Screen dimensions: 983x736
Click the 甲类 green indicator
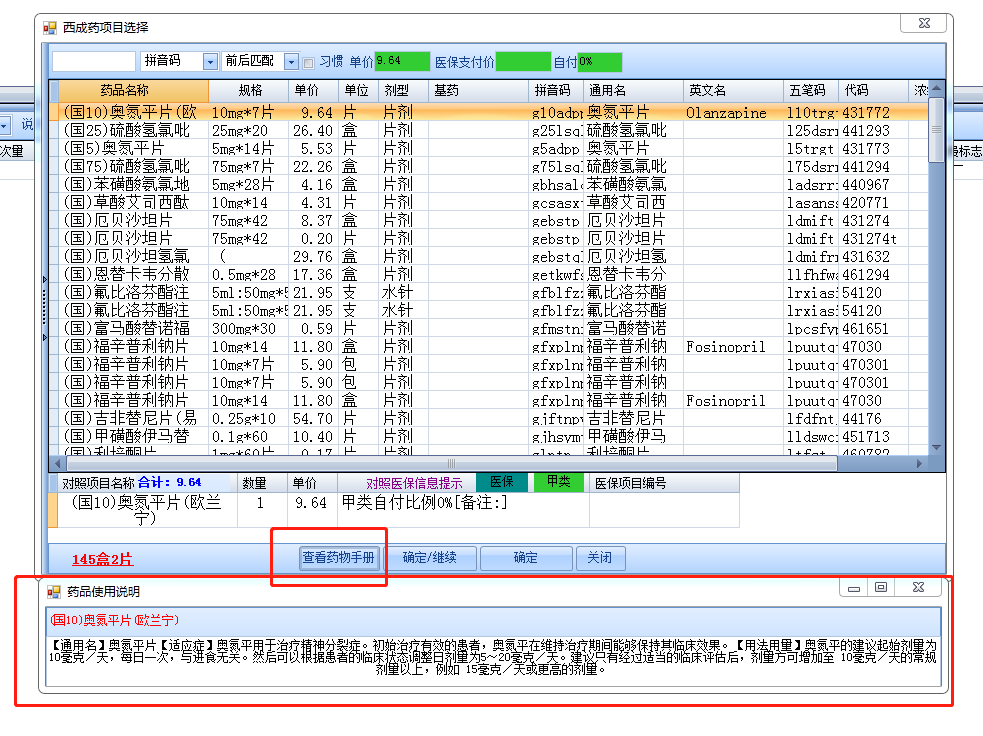pyautogui.click(x=558, y=482)
